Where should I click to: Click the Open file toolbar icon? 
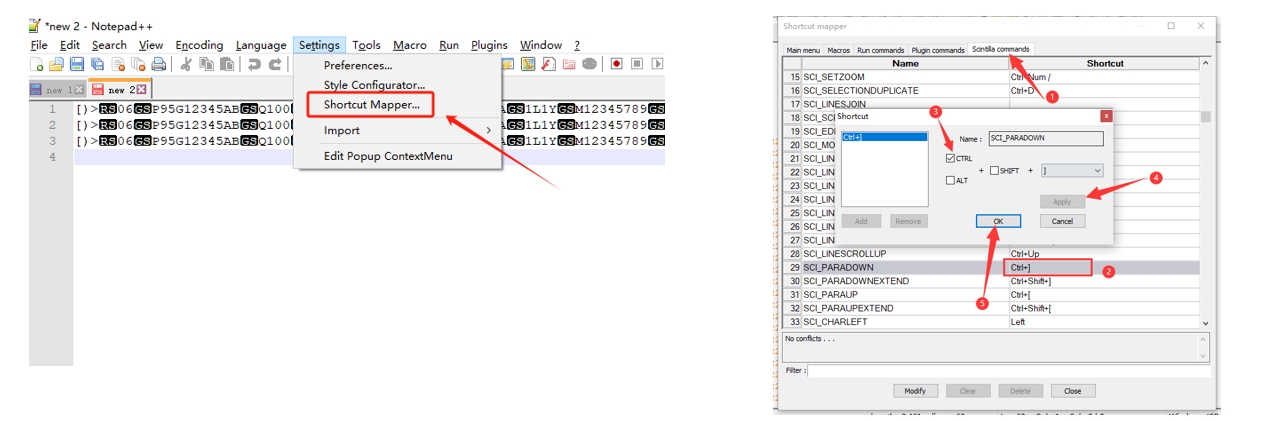click(x=56, y=64)
